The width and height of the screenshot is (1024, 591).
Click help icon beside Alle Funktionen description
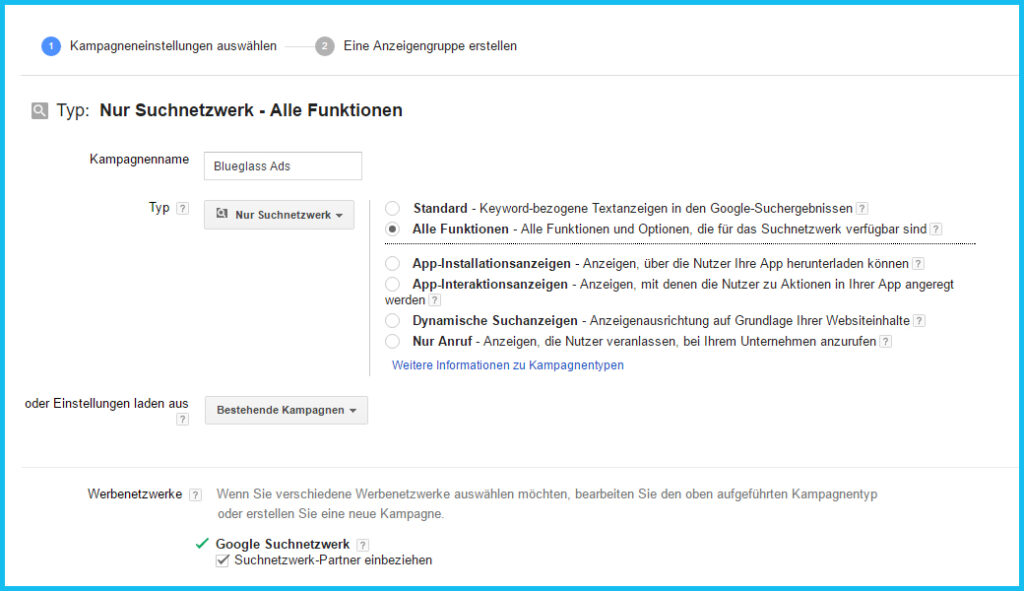pyautogui.click(x=936, y=229)
